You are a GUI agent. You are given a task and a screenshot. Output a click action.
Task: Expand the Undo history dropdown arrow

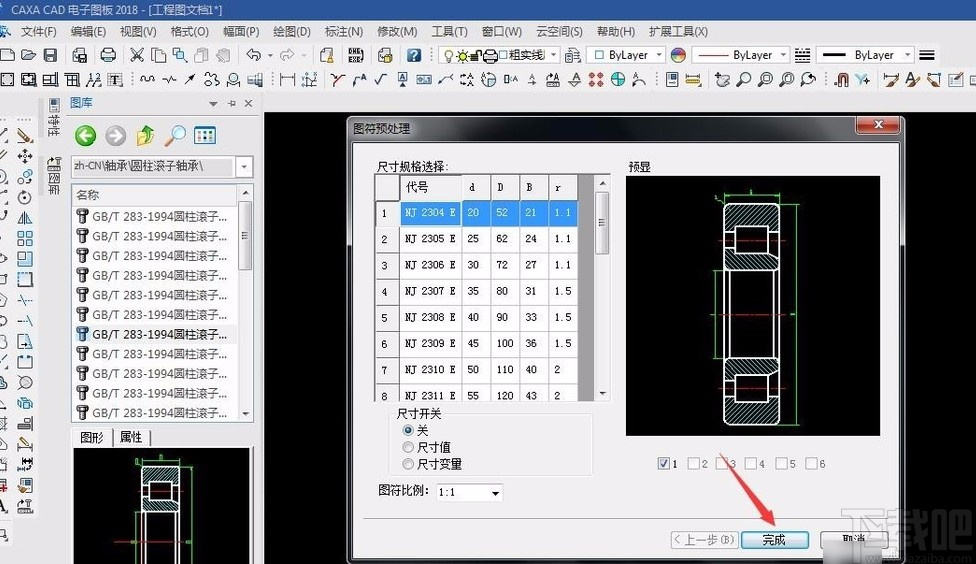pos(270,55)
